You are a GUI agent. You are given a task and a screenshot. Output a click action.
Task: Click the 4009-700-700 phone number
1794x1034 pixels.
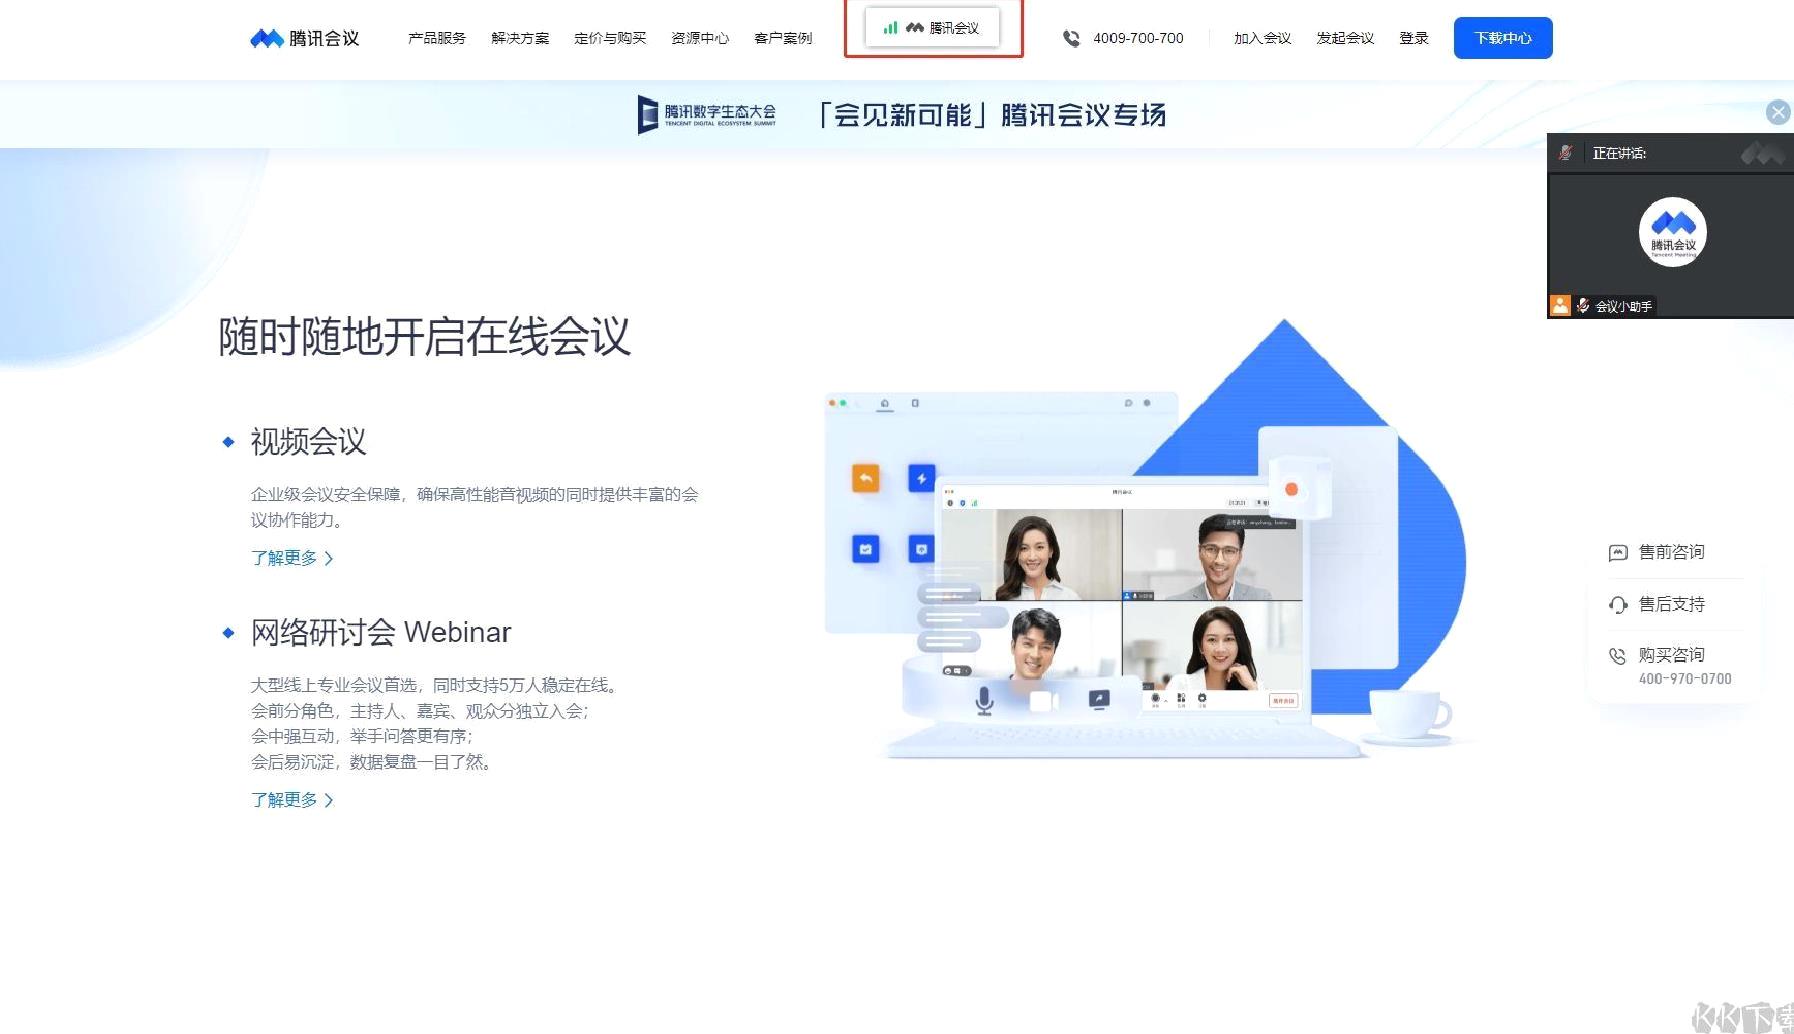point(1138,38)
